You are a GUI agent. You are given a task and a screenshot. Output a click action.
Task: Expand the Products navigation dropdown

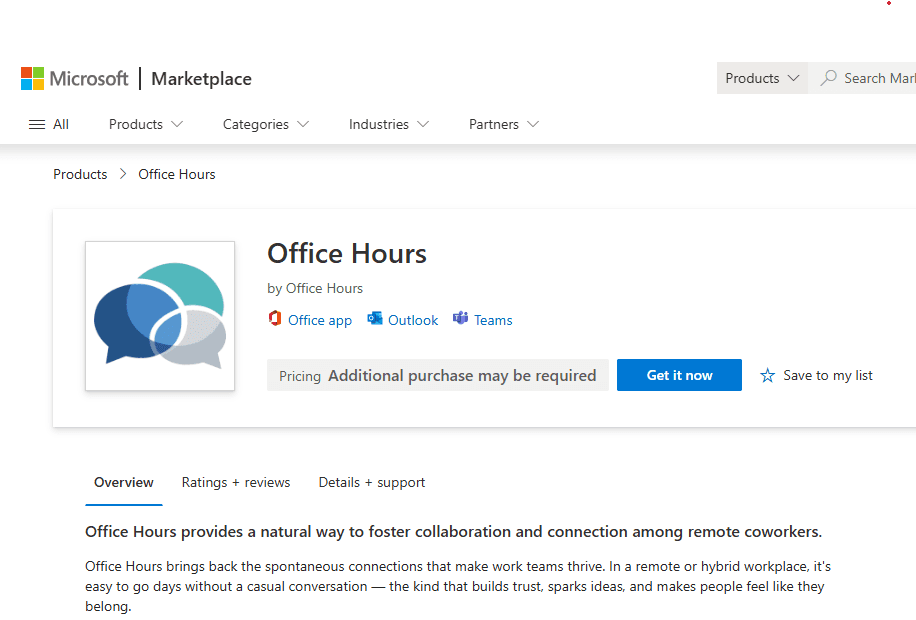coord(146,124)
